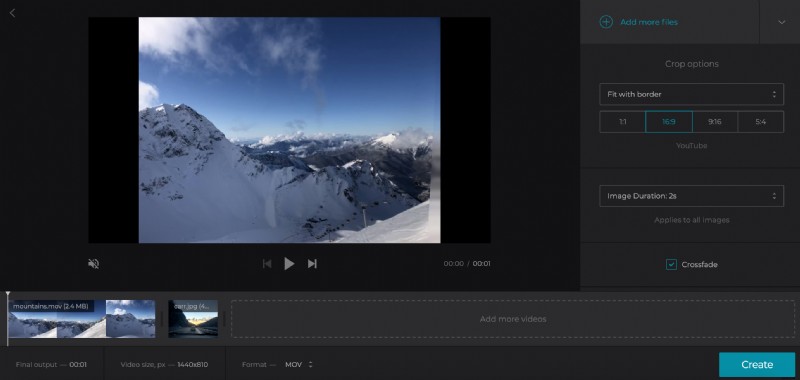800x380 pixels.
Task: Click the timeline playhead marker
Action: pos(8,295)
